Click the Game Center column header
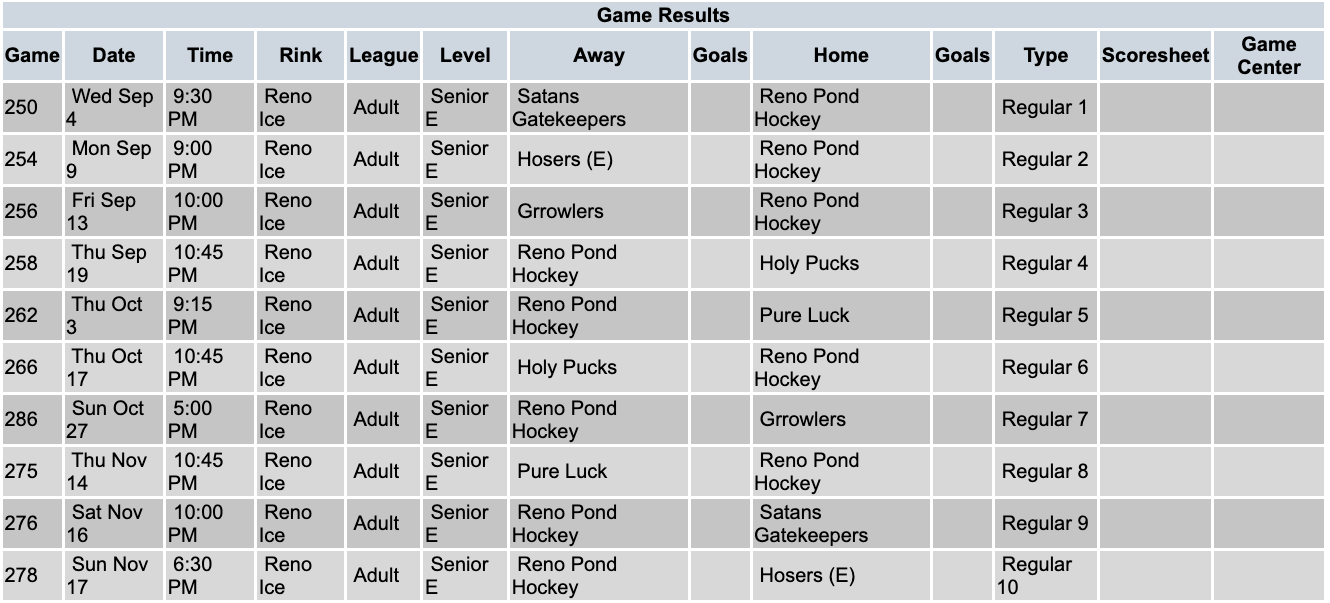1330x603 pixels. pyautogui.click(x=1268, y=56)
